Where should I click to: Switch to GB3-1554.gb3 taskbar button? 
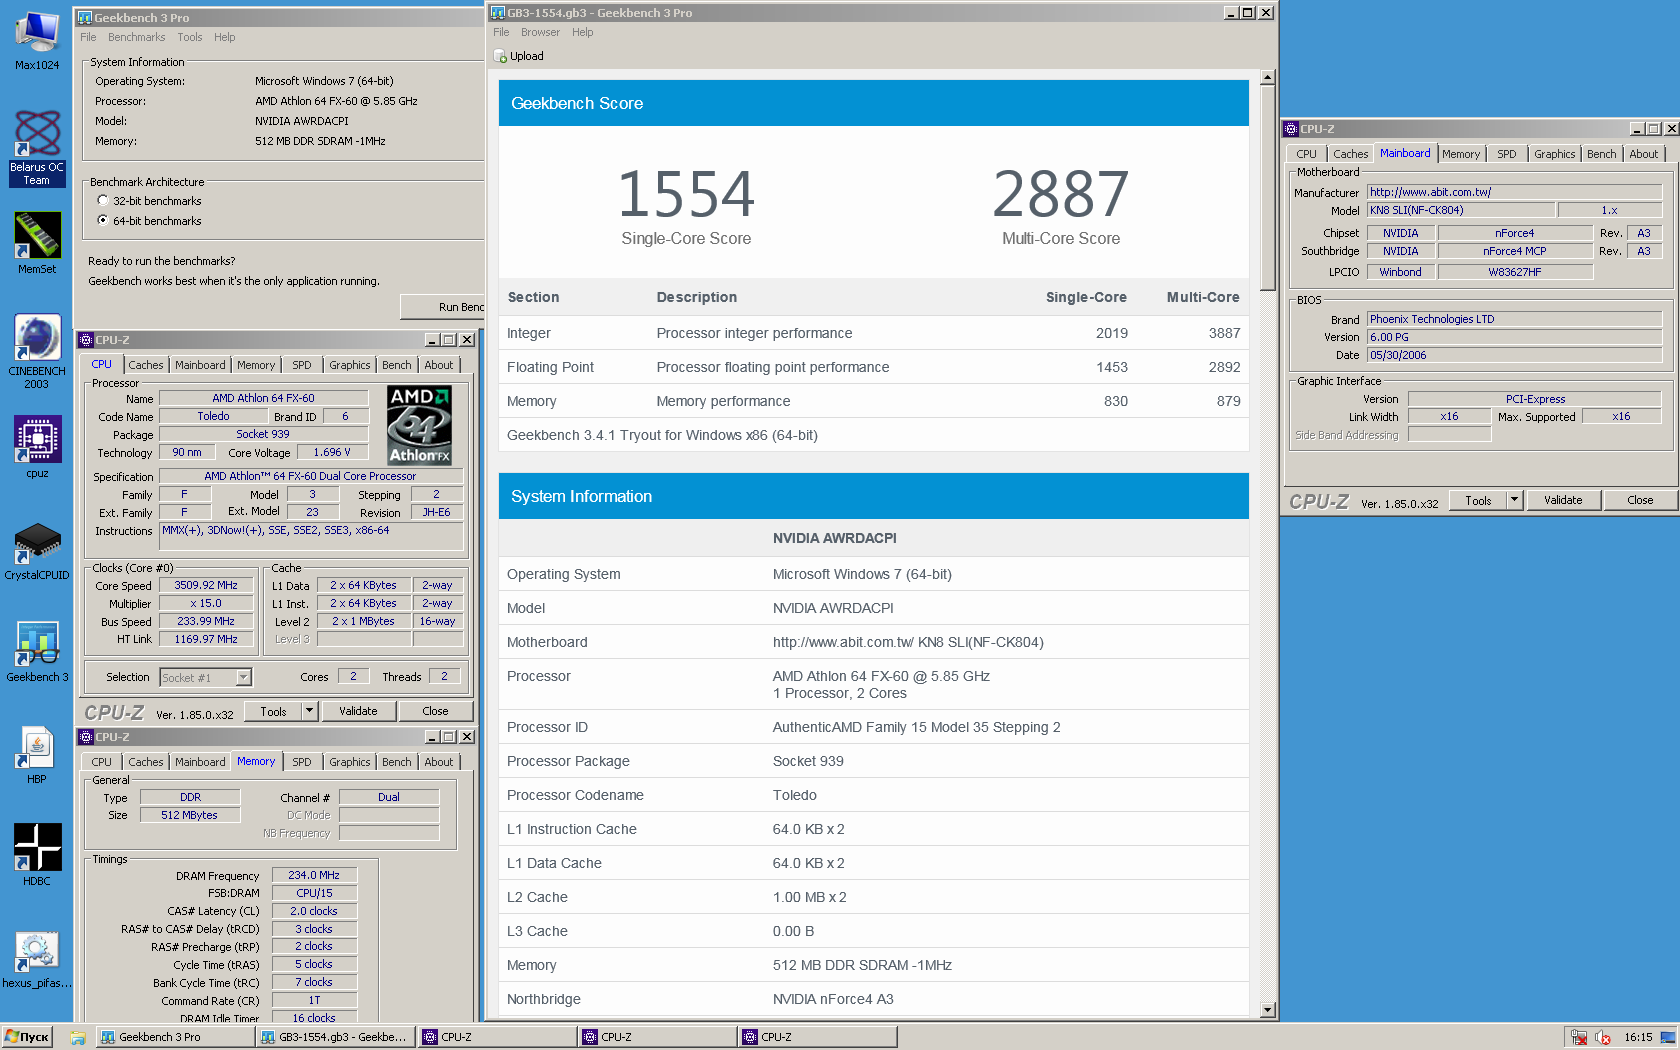point(335,1037)
